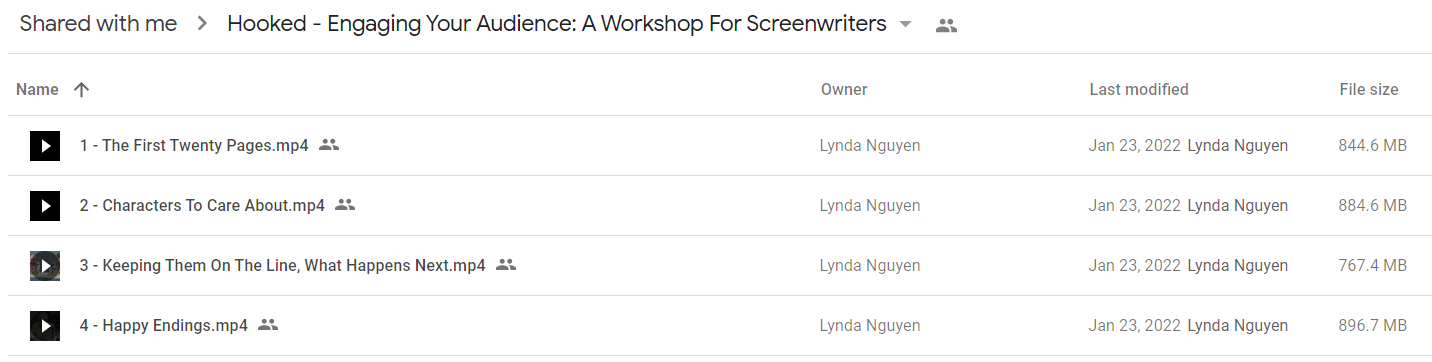Click shared-people icon beside Keeping Them On The Line
1432x362 pixels.
click(506, 265)
